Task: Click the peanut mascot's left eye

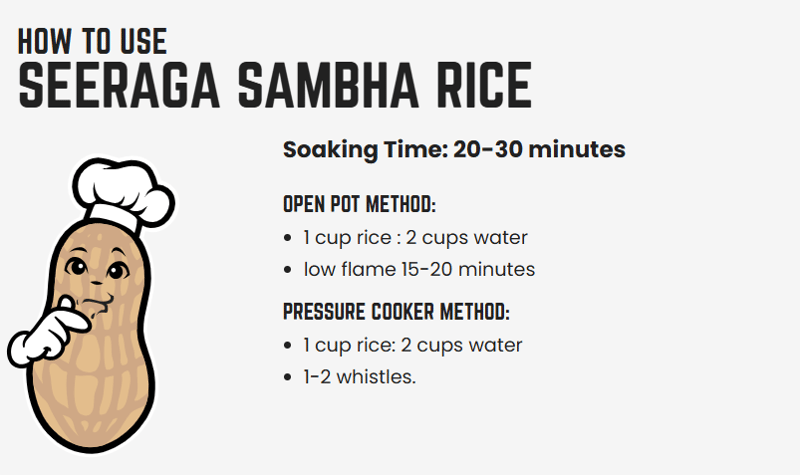Action: [x=78, y=267]
